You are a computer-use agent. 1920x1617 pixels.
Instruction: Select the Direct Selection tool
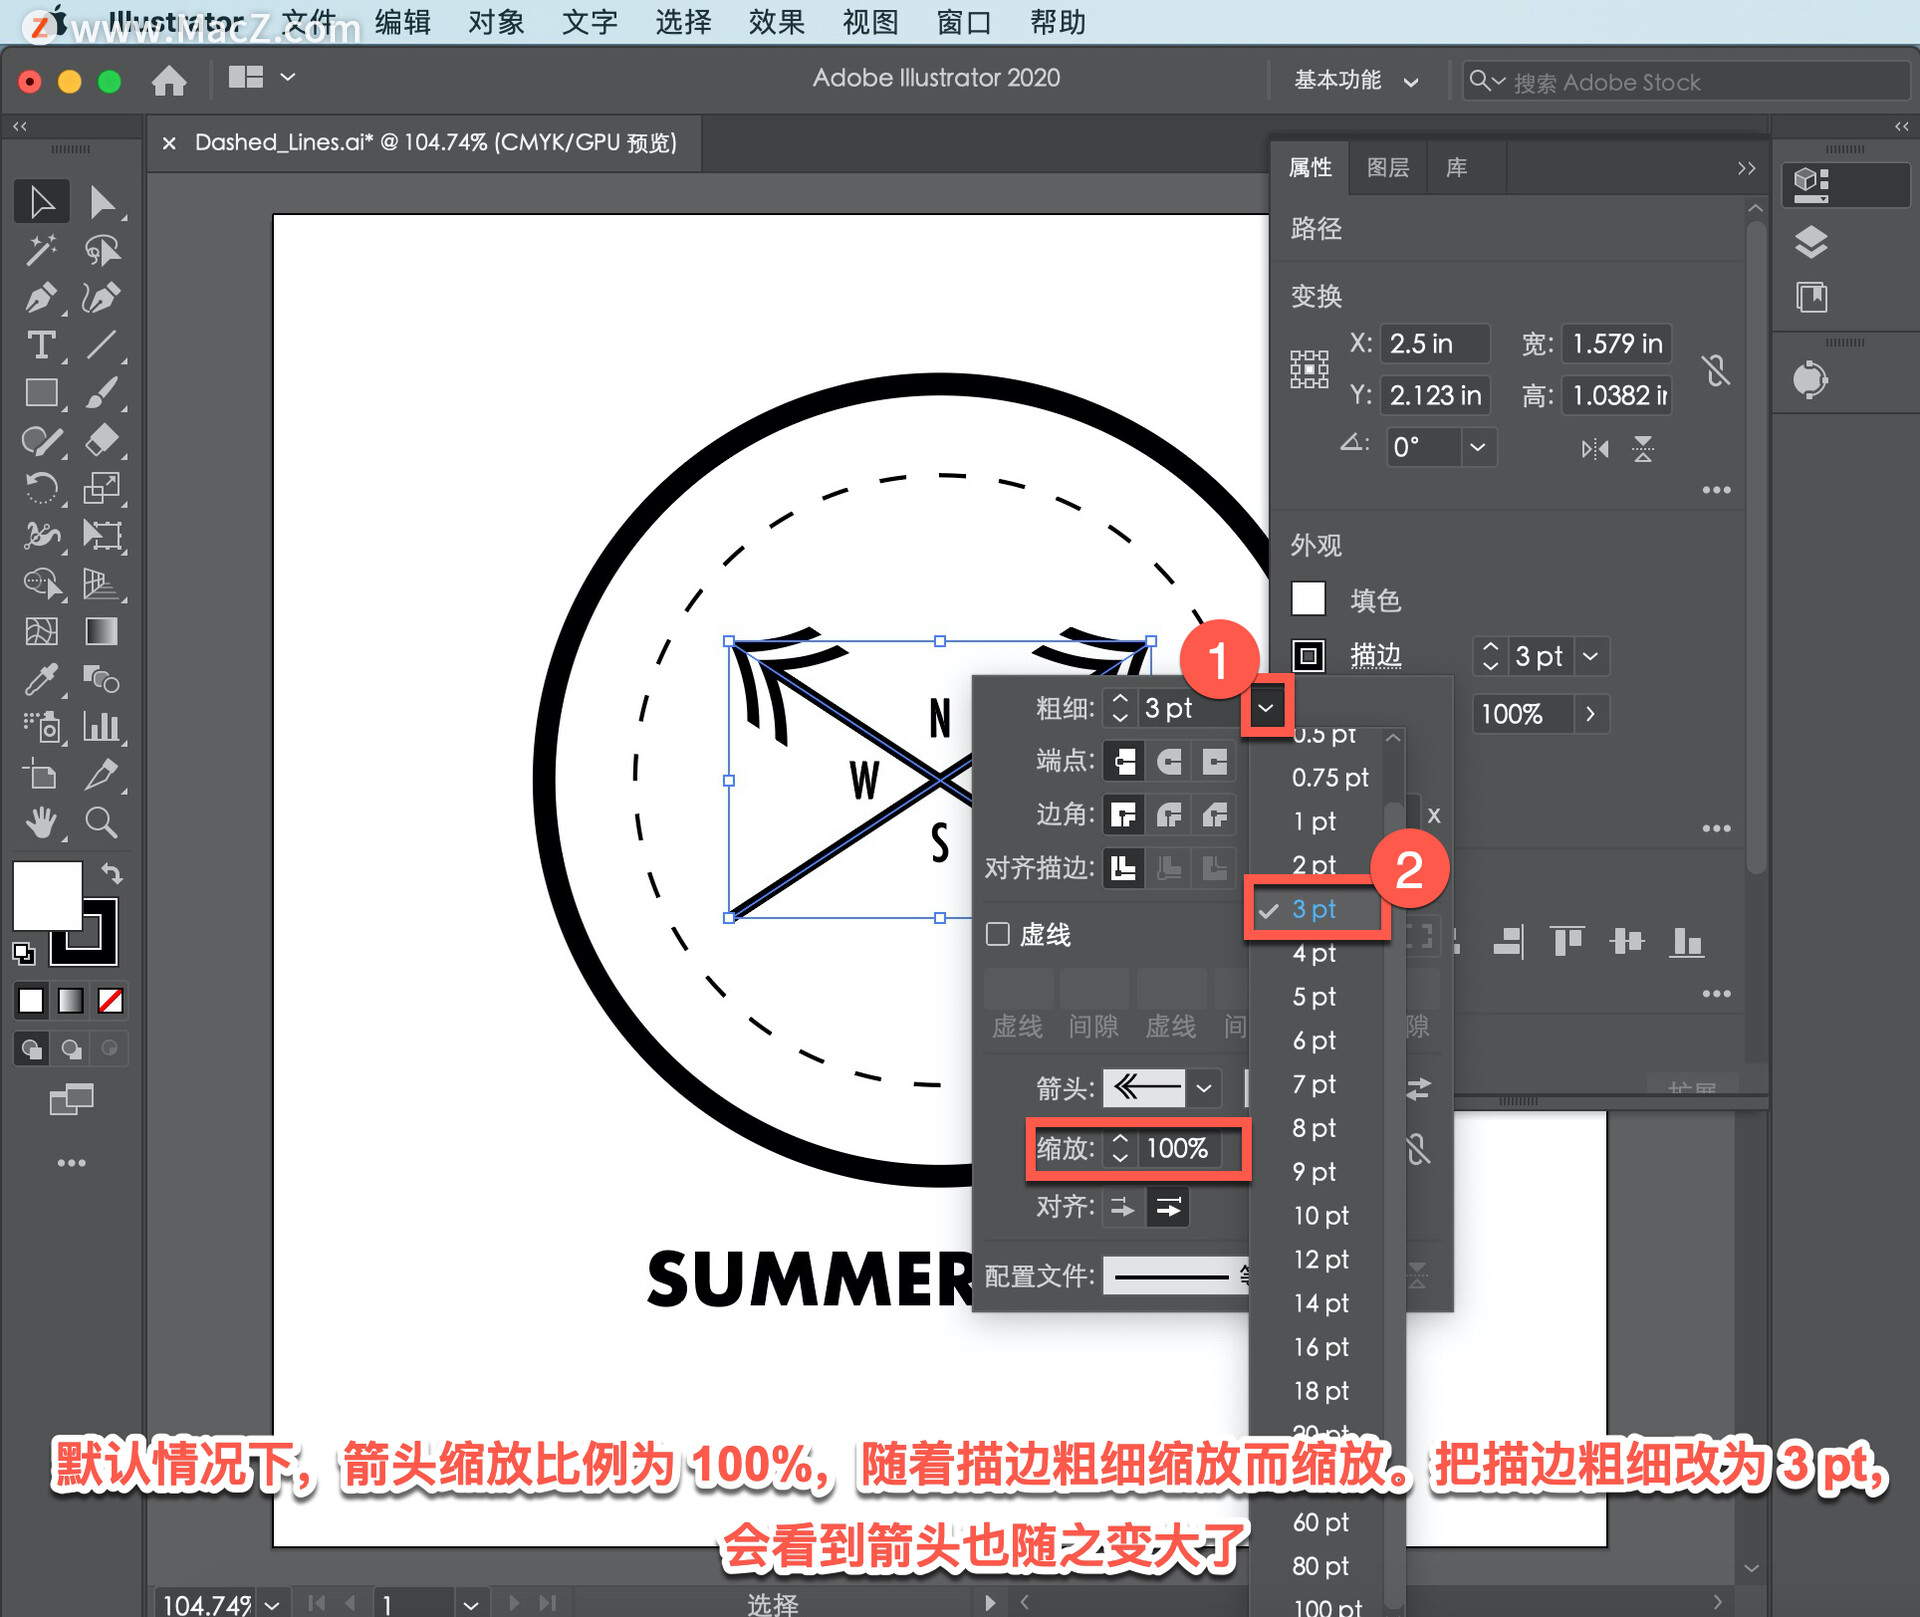[102, 202]
